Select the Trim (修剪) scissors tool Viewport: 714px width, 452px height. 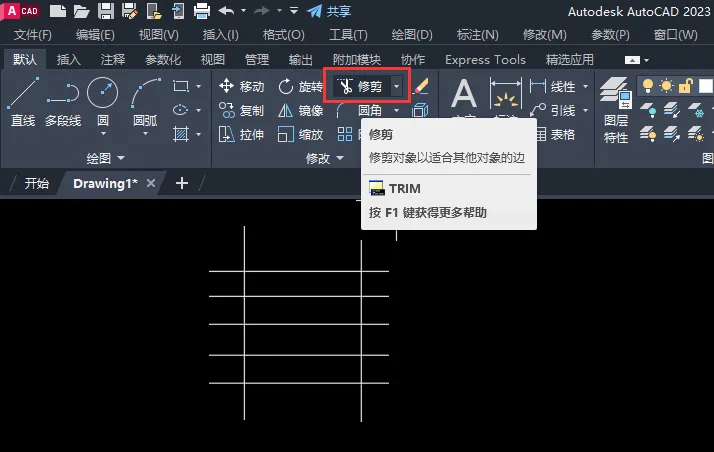point(363,86)
